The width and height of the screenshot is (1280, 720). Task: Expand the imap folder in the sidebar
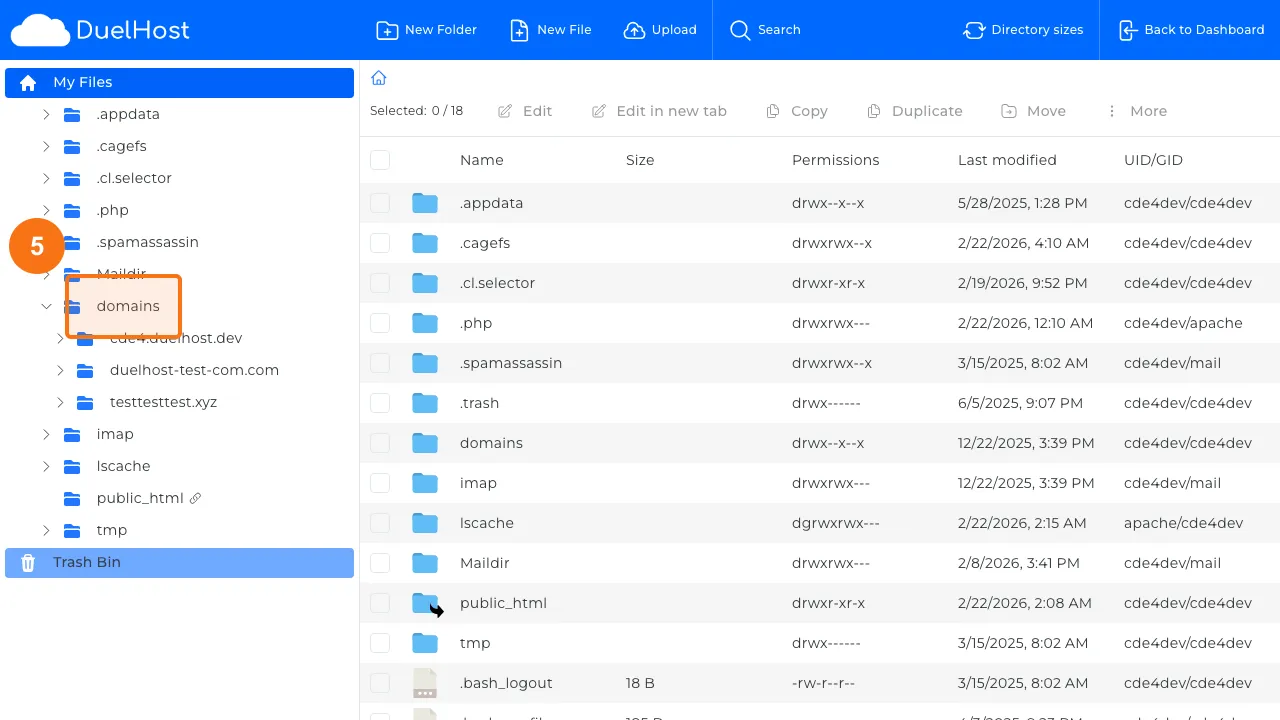(46, 434)
